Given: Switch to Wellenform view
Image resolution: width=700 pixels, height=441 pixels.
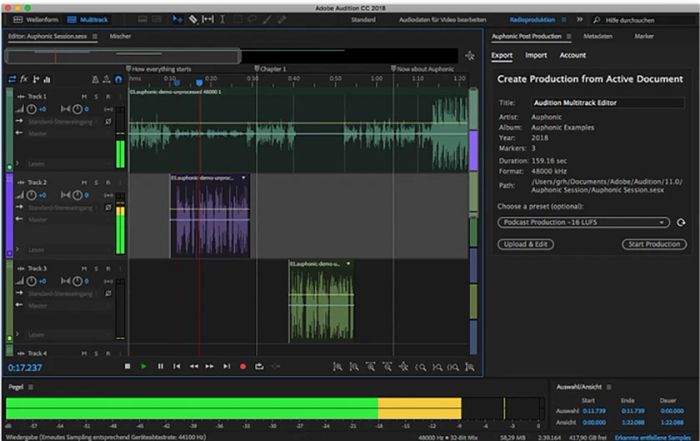Looking at the screenshot, I should 36,20.
